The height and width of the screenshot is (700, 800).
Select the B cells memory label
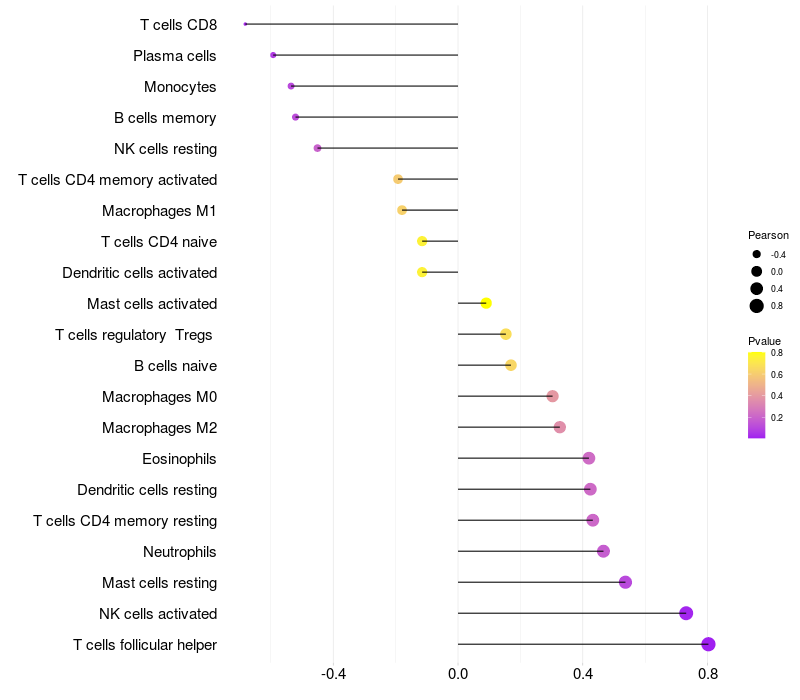pos(165,118)
